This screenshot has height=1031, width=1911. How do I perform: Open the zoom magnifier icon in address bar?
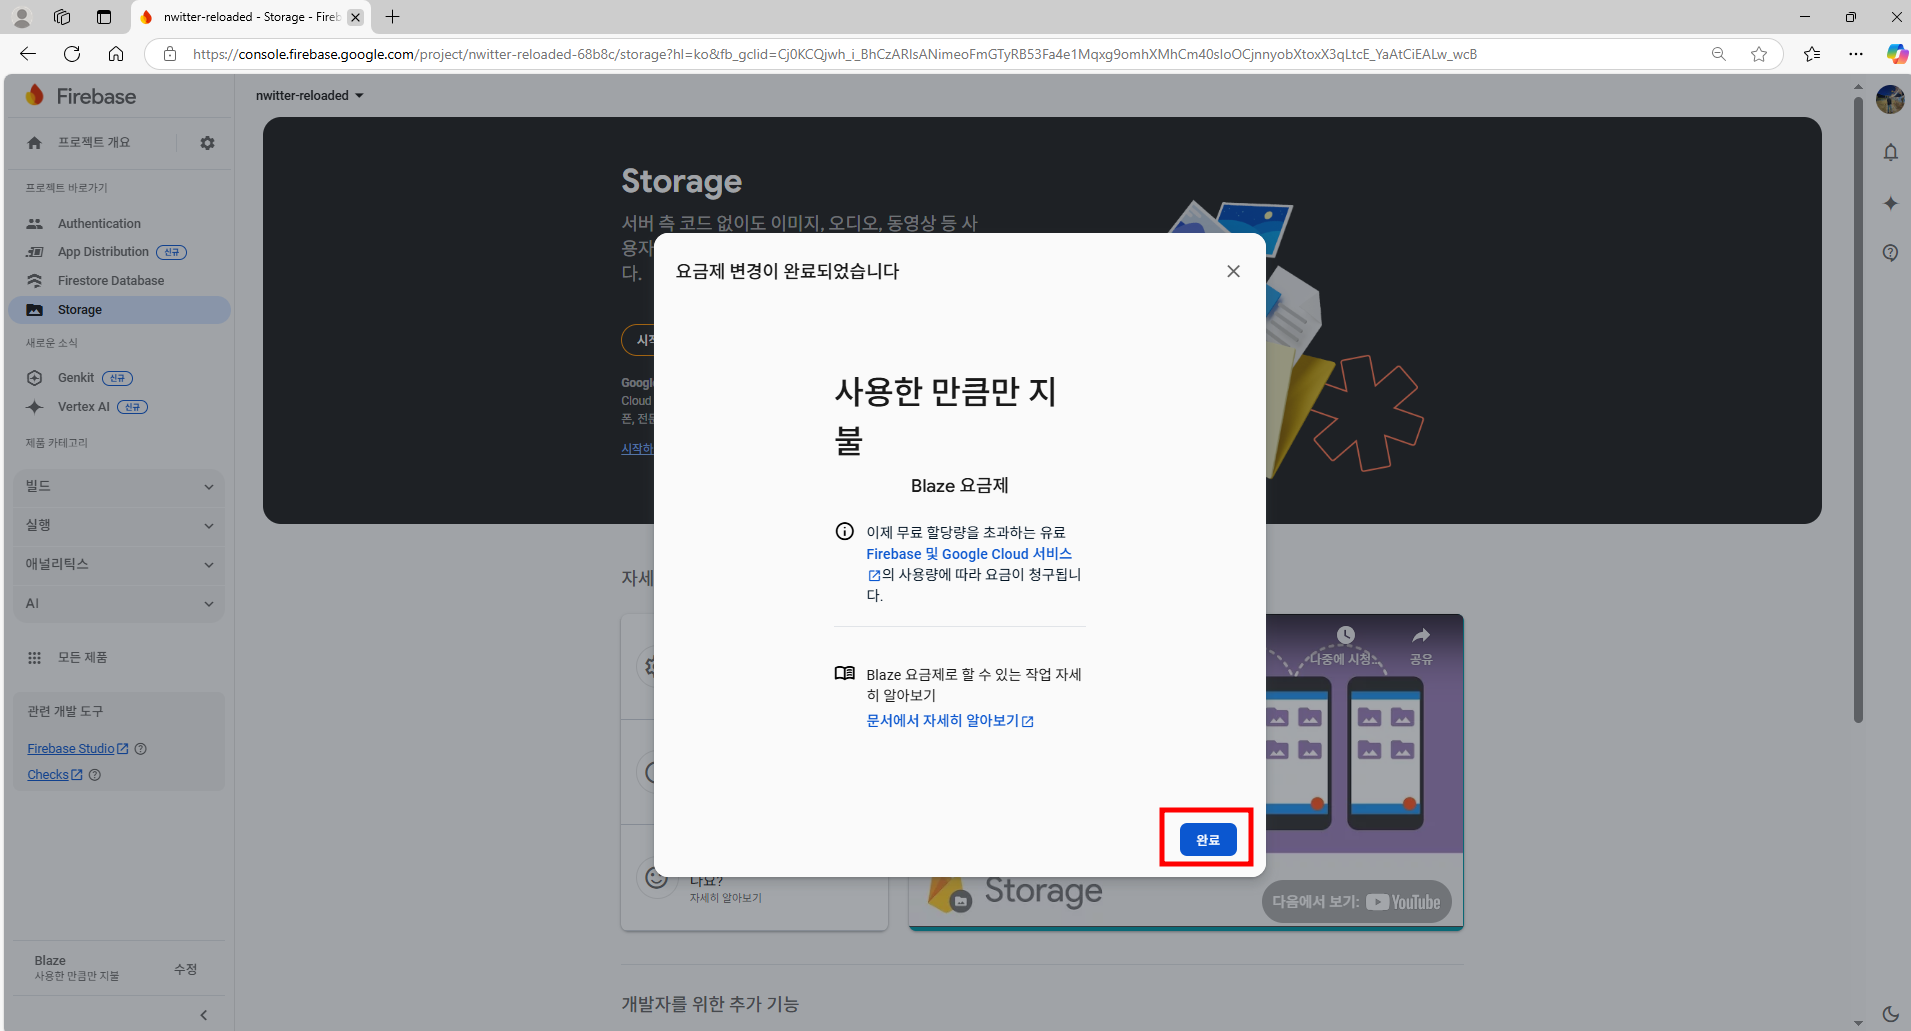coord(1718,54)
